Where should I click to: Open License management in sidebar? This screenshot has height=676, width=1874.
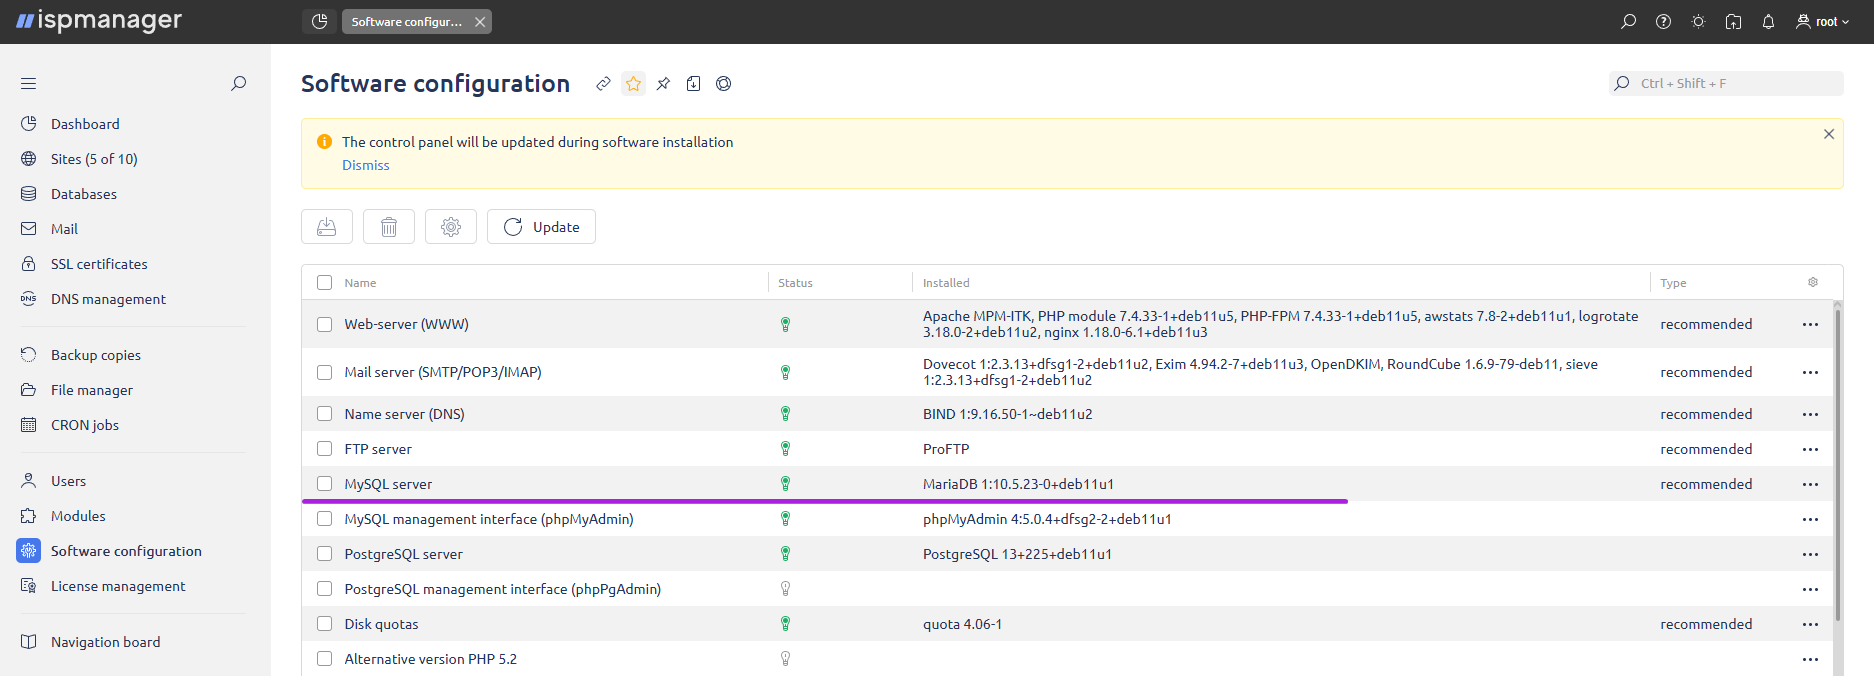118,586
